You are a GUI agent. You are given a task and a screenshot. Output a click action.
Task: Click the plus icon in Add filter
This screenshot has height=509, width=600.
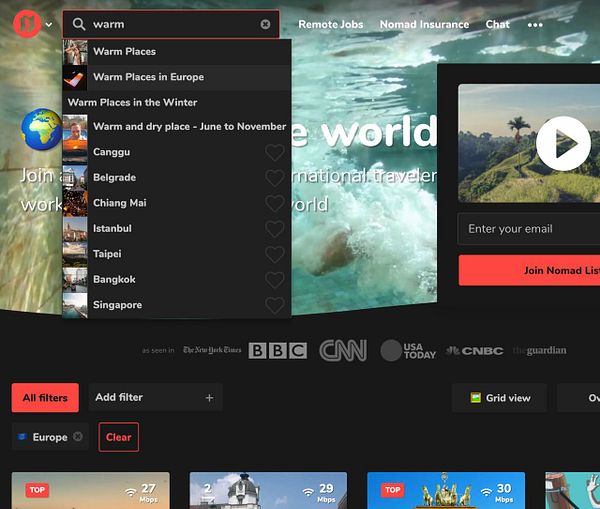click(x=209, y=398)
